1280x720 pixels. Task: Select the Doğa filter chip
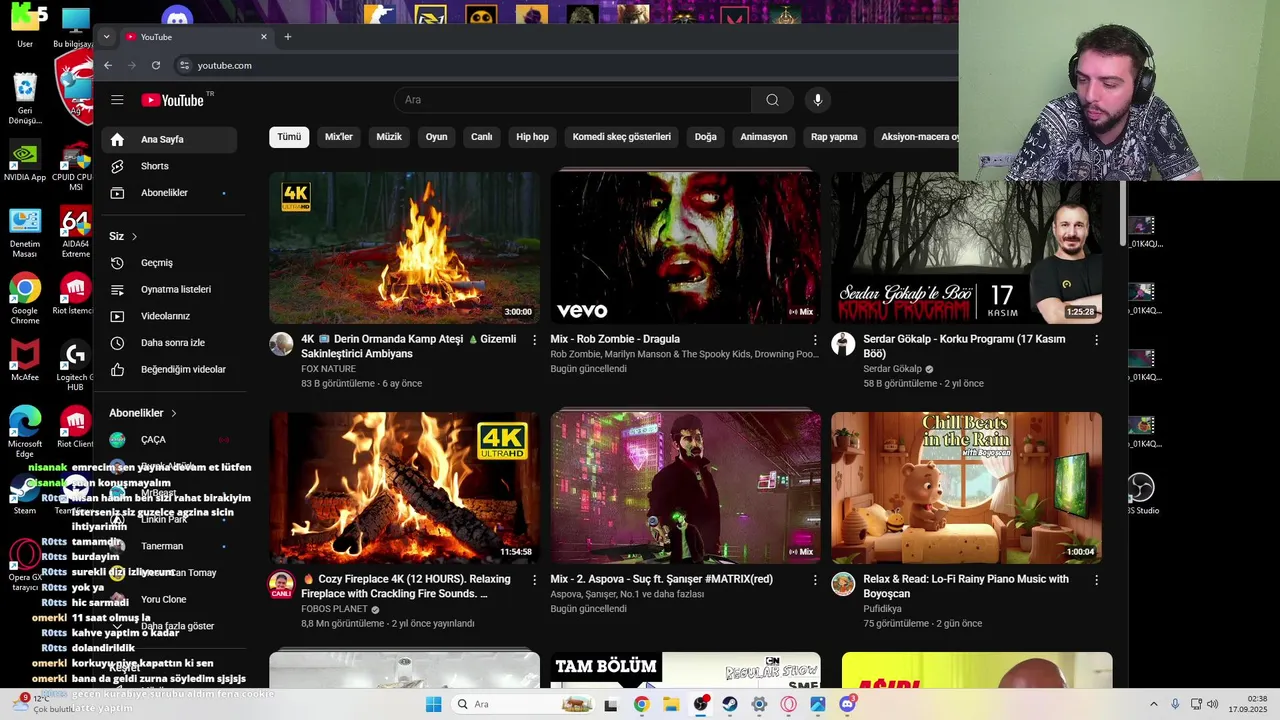tap(706, 137)
